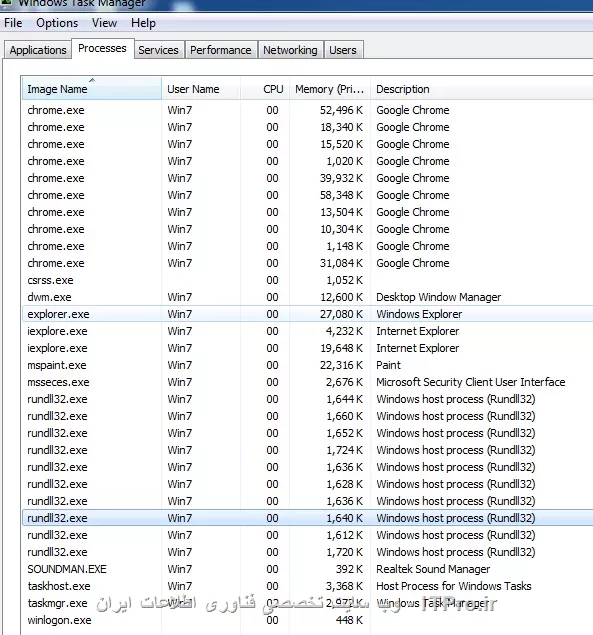This screenshot has height=635, width=593.
Task: Select iexplore.exe using 4,232 K
Action: [x=308, y=331]
